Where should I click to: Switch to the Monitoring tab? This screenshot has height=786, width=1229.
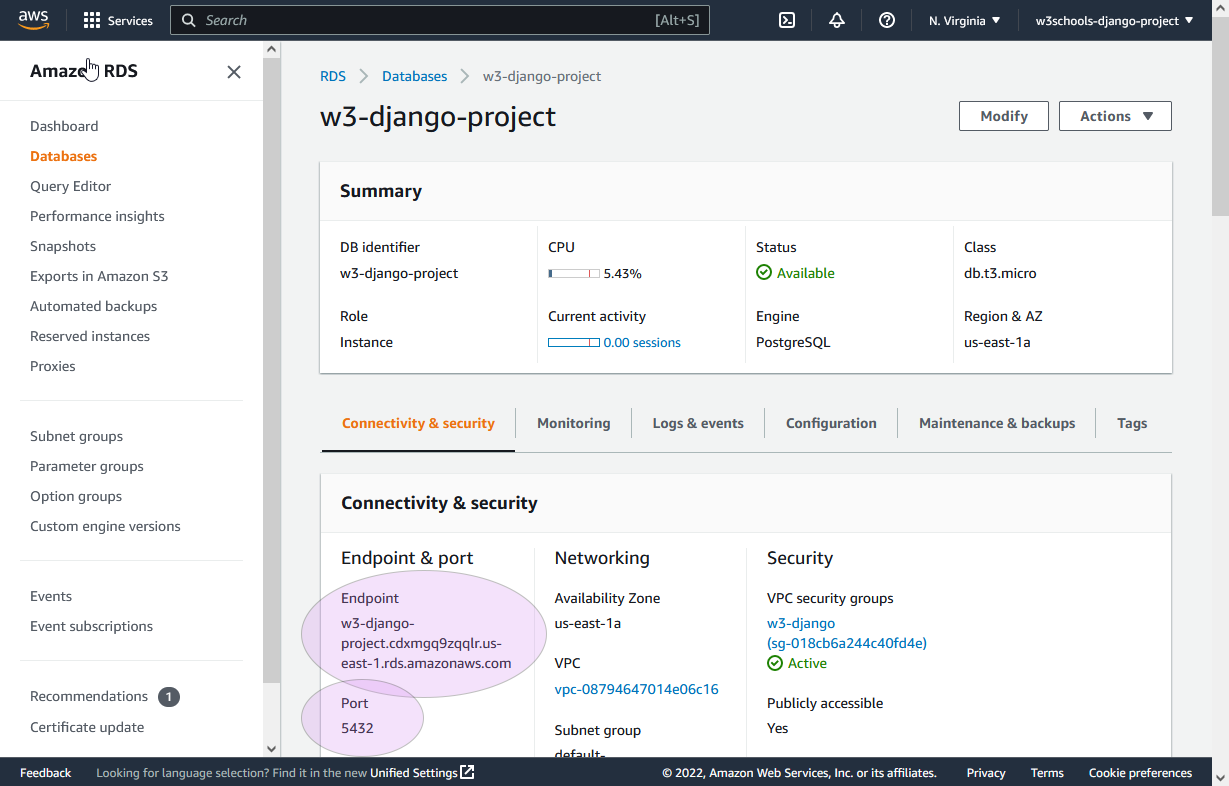[573, 423]
